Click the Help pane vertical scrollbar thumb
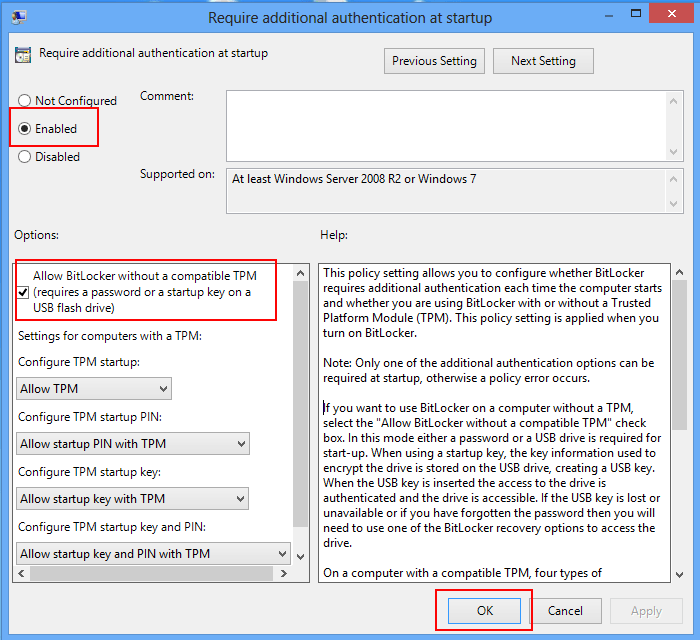 pyautogui.click(x=679, y=355)
